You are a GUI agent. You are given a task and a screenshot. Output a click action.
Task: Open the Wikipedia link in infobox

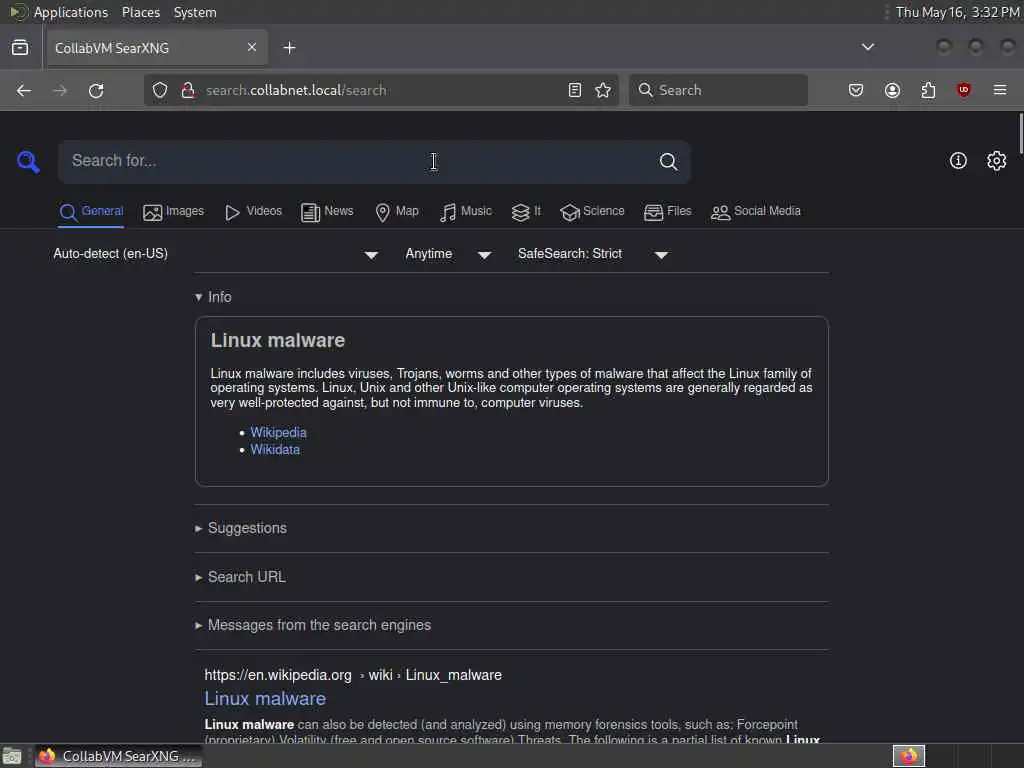click(278, 432)
